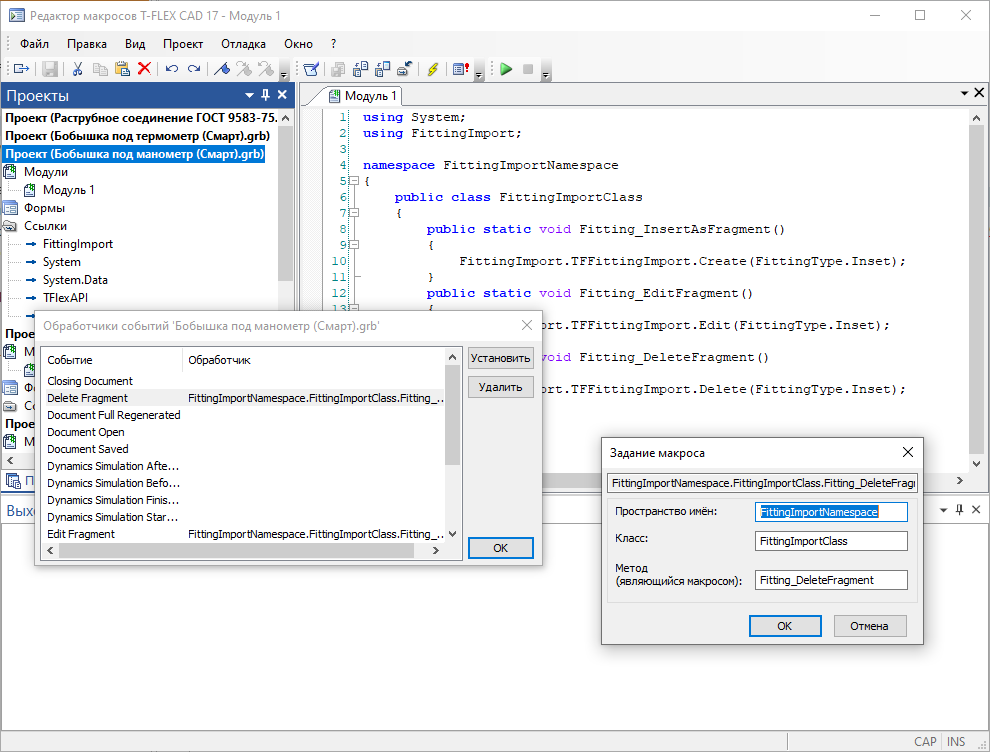The height and width of the screenshot is (752, 990).
Task: Click the Paste clipboard icon
Action: tap(122, 69)
